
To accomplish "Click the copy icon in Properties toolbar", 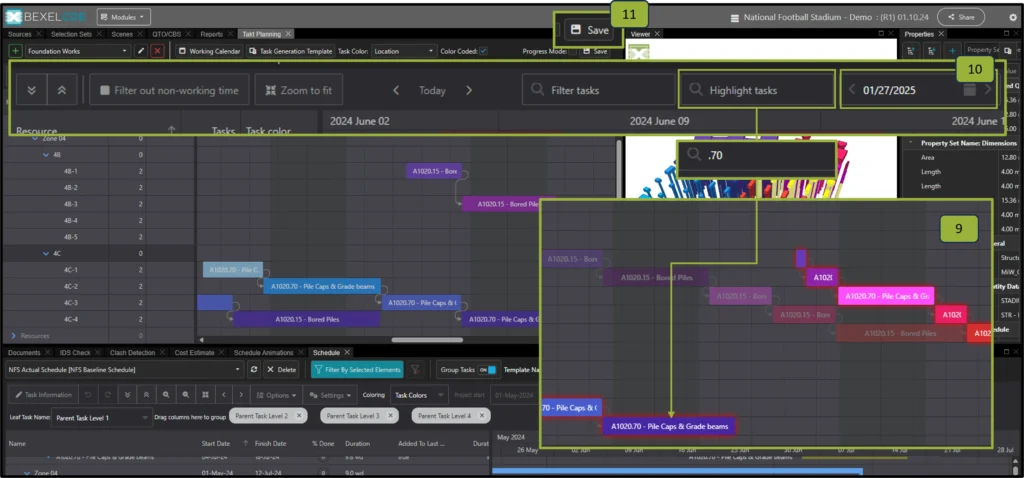I will tap(1007, 50).
